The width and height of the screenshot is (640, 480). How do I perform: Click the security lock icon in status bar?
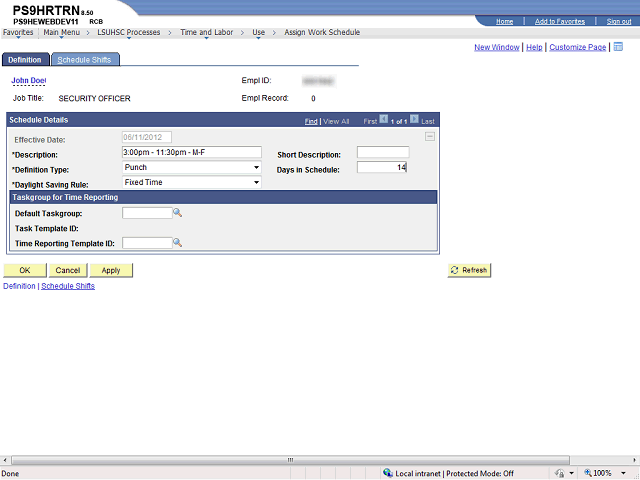pos(560,473)
